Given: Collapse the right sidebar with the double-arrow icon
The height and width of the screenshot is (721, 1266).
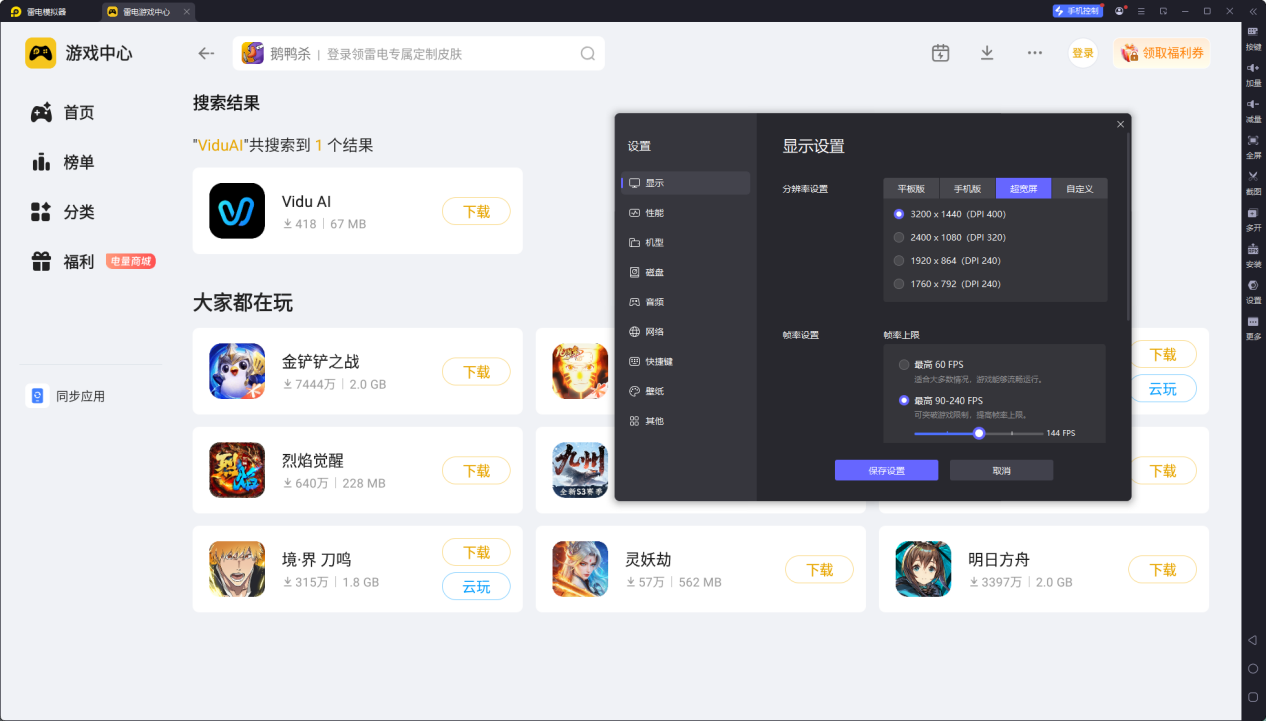Looking at the screenshot, I should click(1253, 11).
